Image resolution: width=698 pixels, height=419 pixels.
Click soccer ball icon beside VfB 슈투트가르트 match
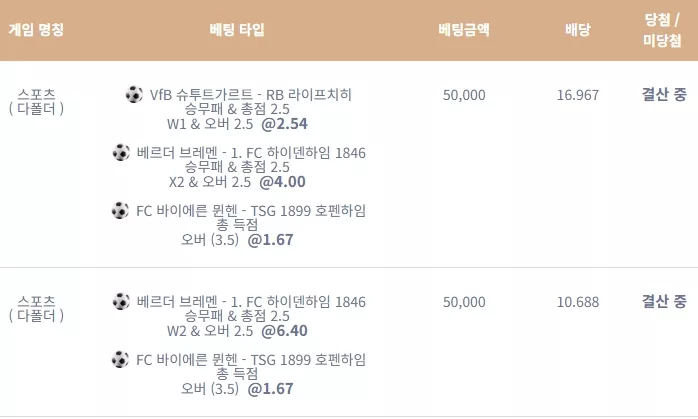pyautogui.click(x=134, y=94)
